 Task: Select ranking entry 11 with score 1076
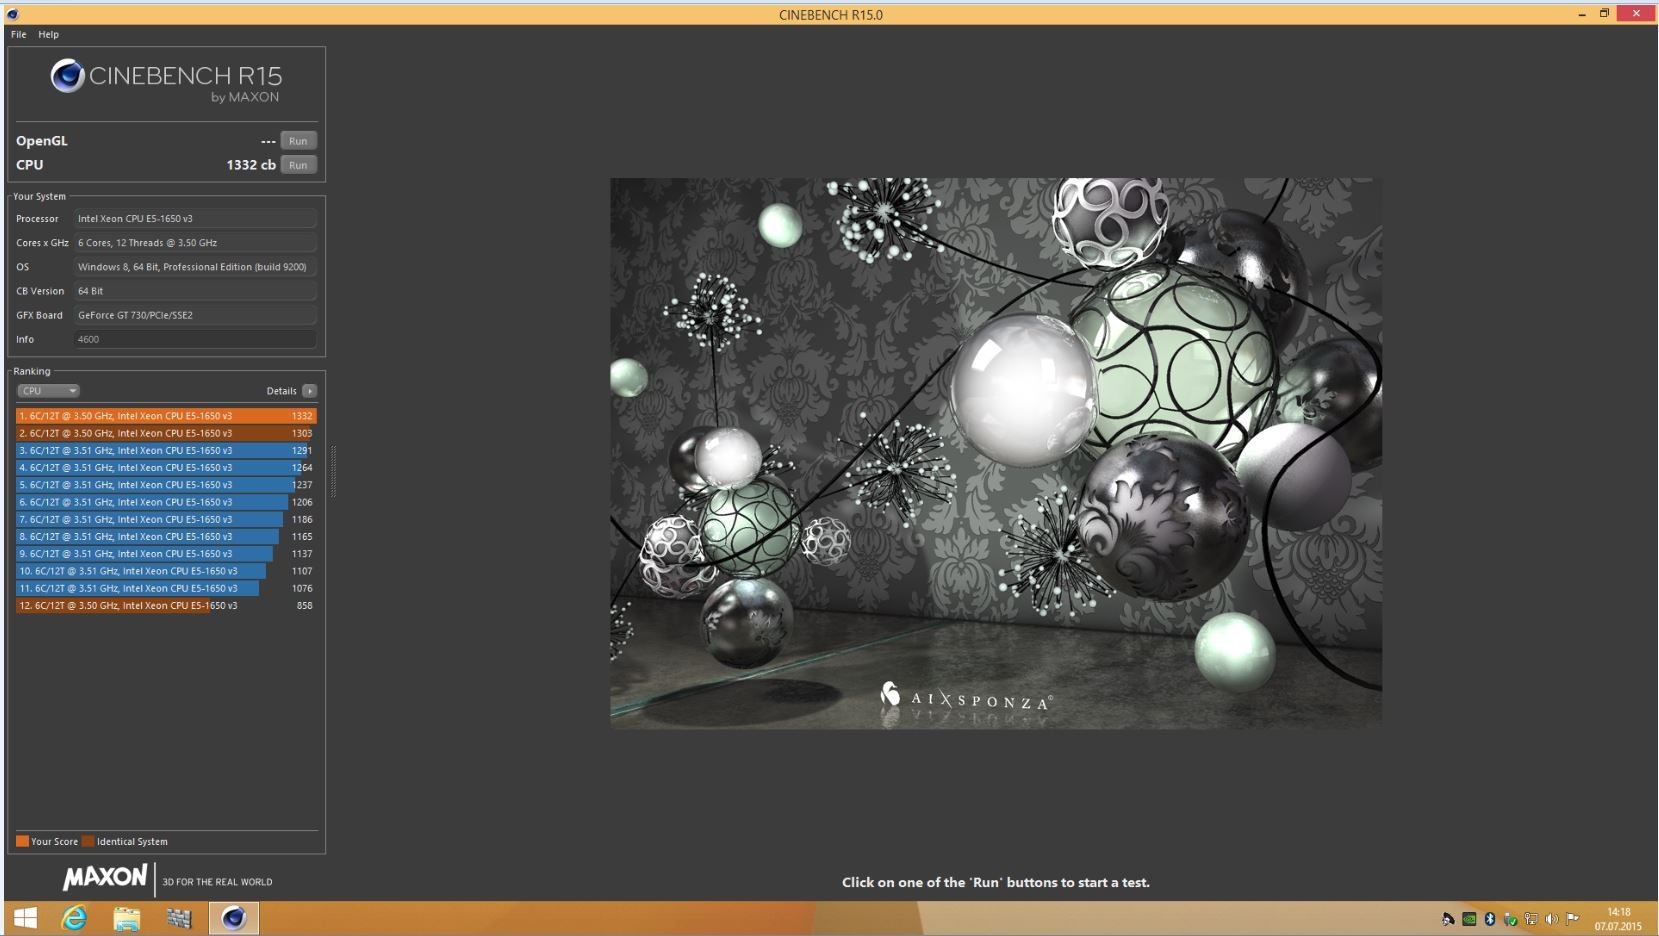(166, 588)
